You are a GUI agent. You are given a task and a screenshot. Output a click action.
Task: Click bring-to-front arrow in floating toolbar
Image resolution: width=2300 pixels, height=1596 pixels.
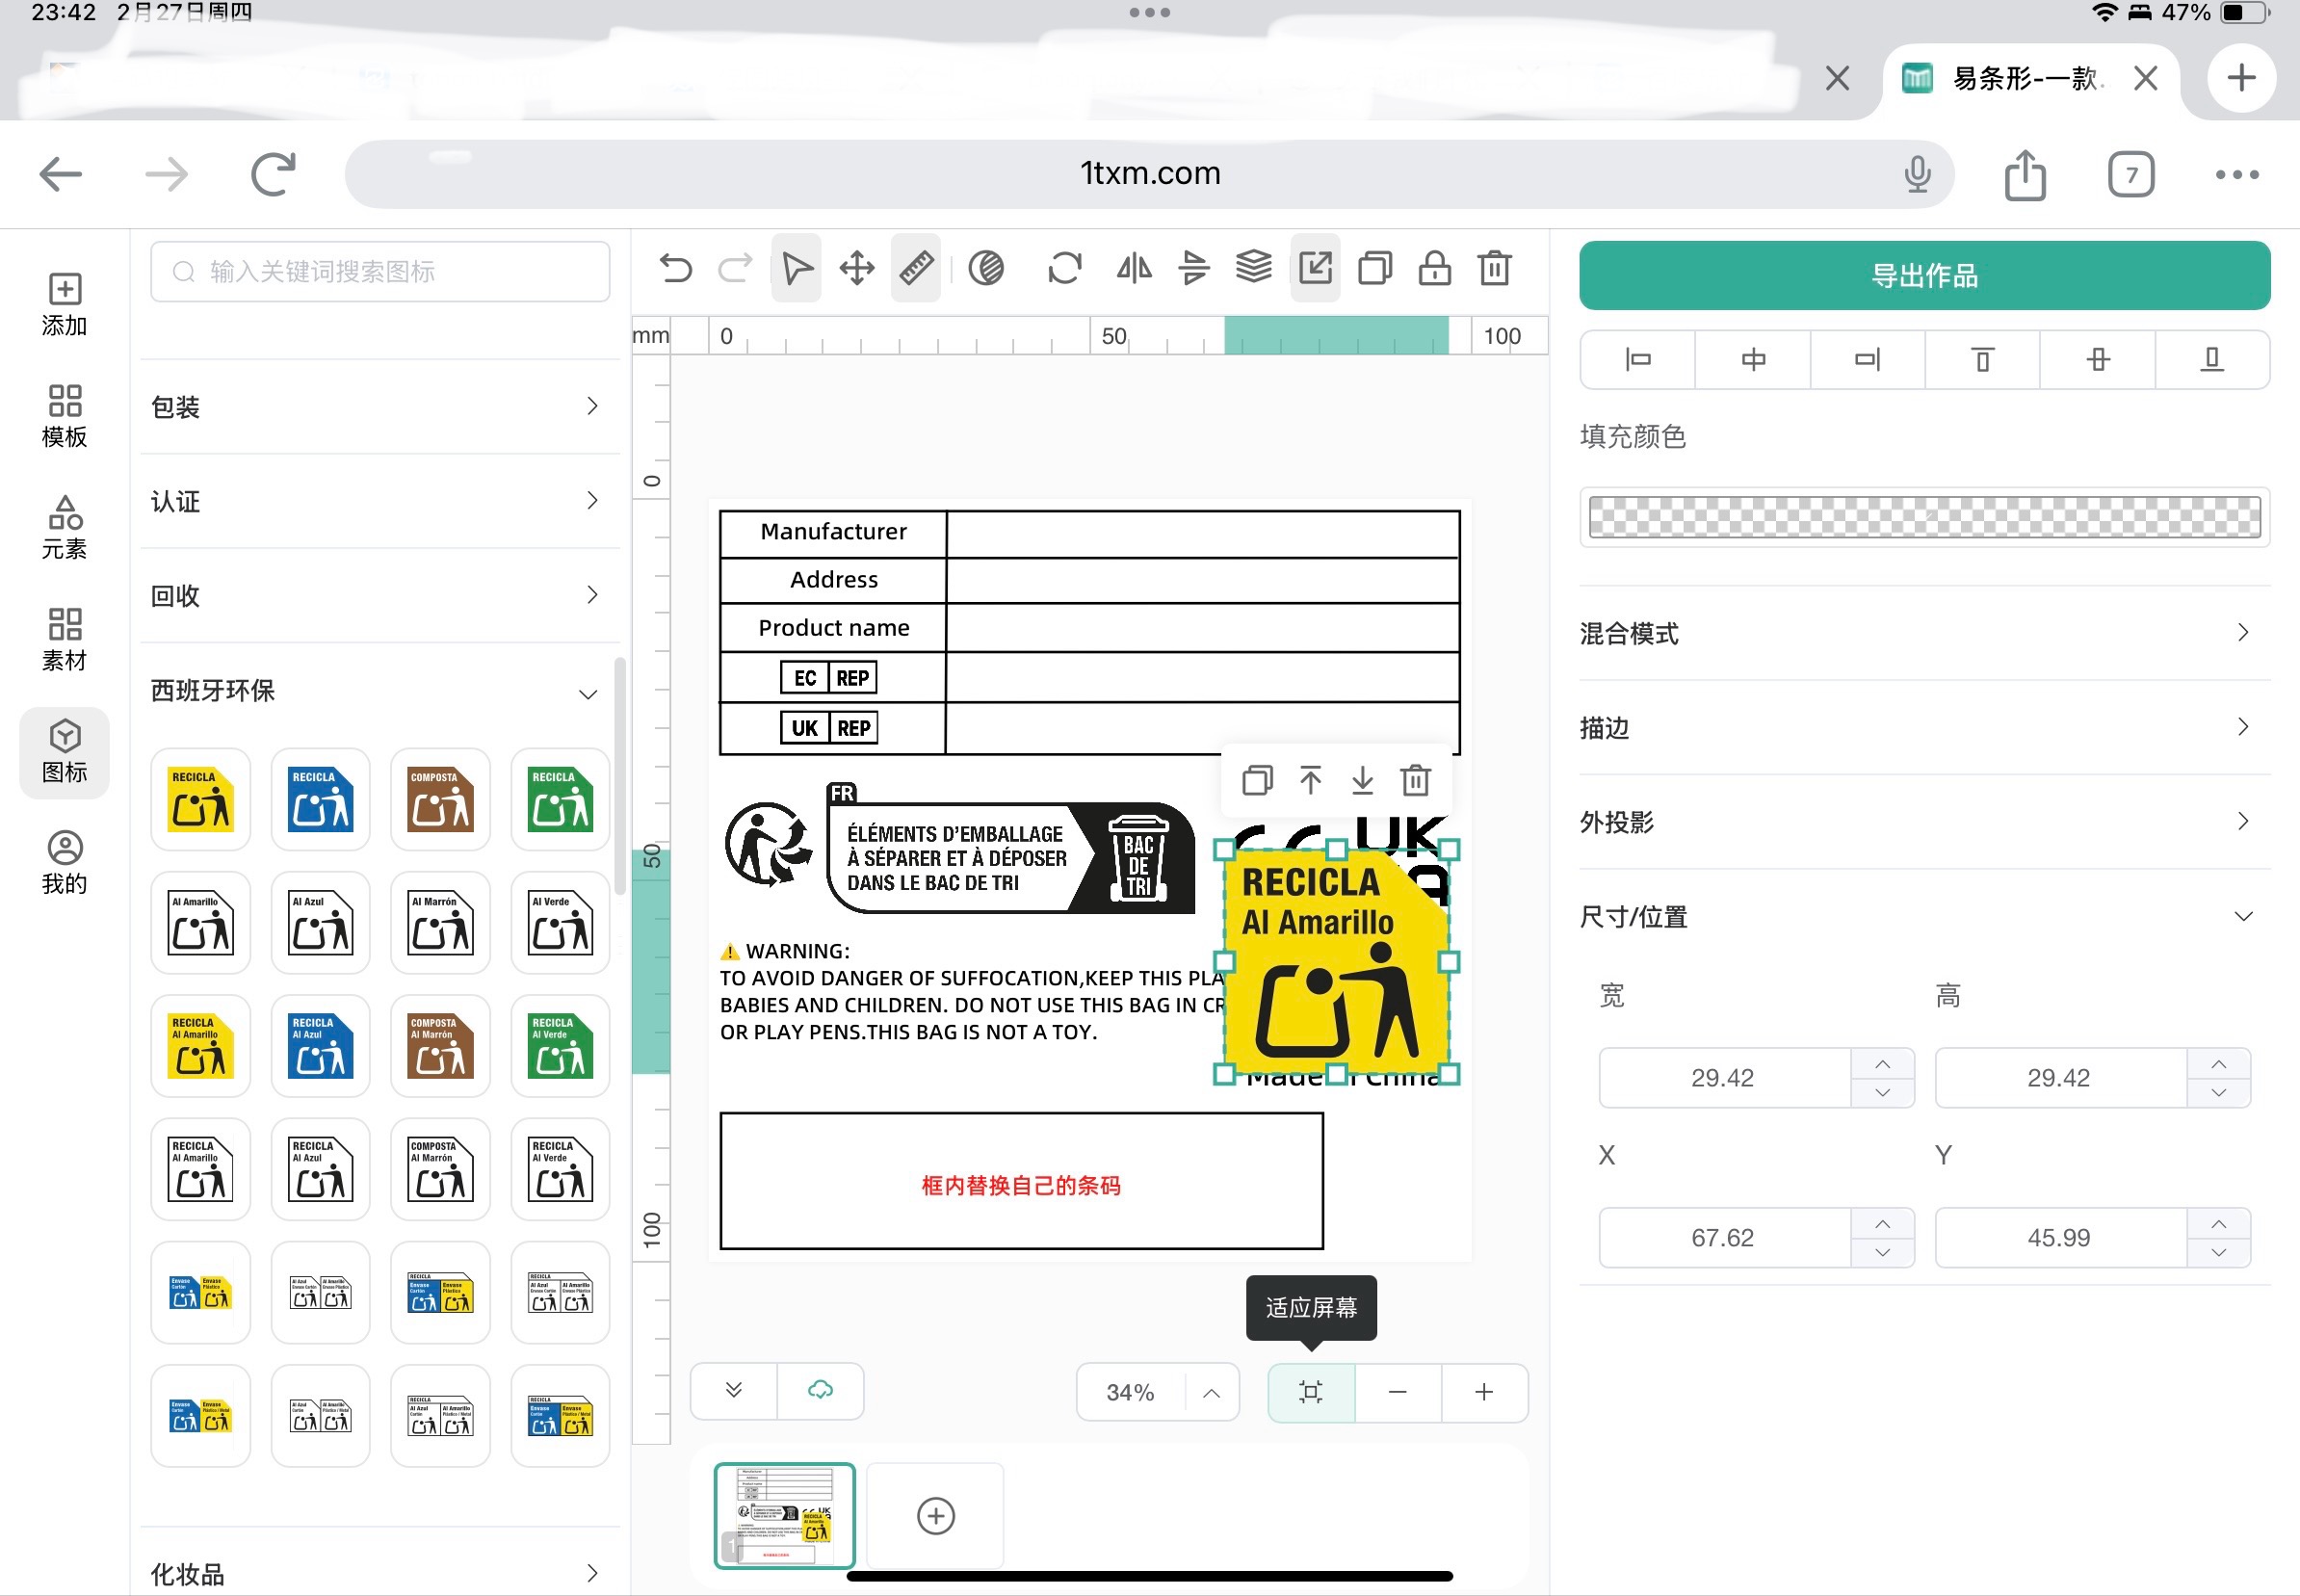[x=1310, y=780]
